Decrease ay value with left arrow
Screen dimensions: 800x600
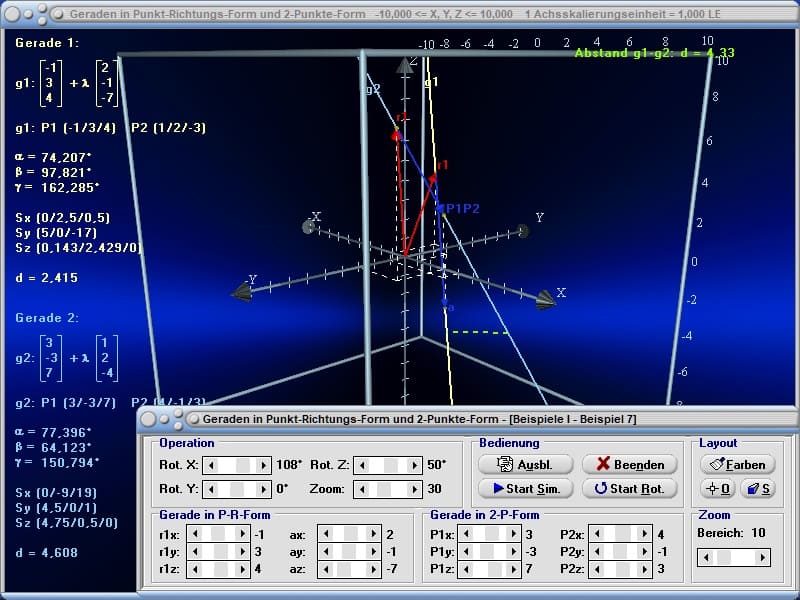(326, 552)
